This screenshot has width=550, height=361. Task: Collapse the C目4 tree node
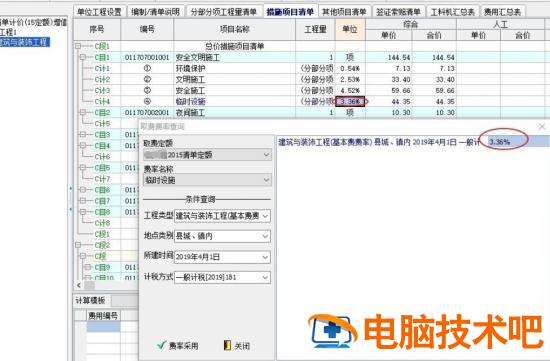(x=83, y=145)
